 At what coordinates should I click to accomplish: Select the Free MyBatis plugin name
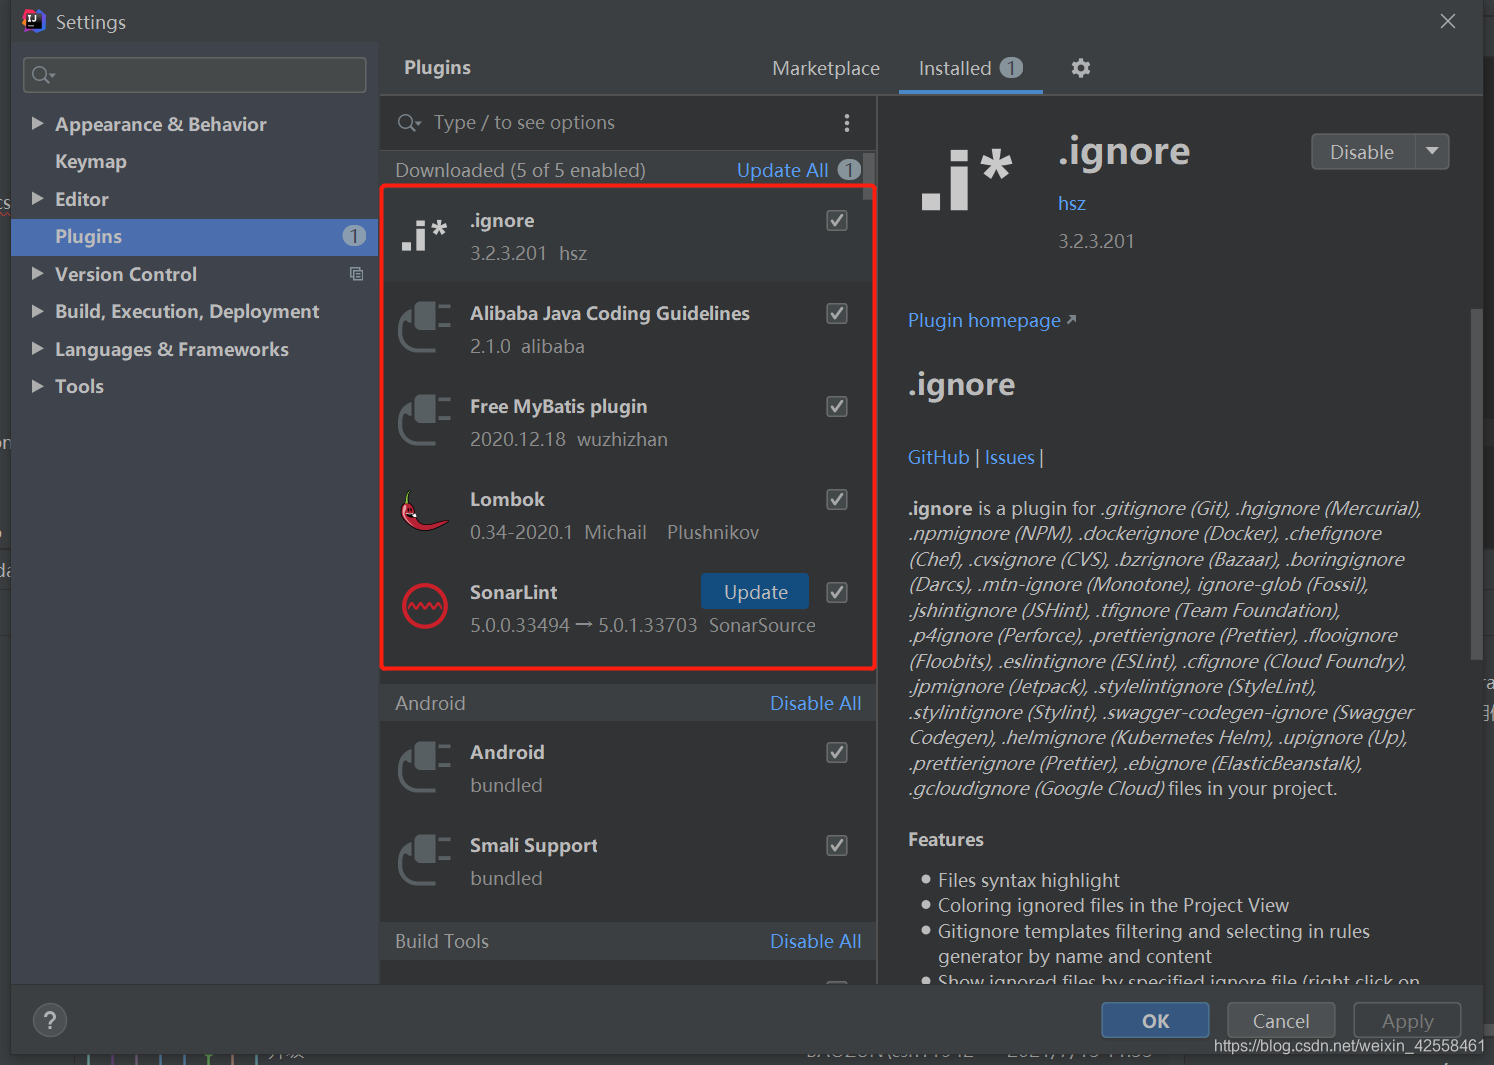[559, 406]
